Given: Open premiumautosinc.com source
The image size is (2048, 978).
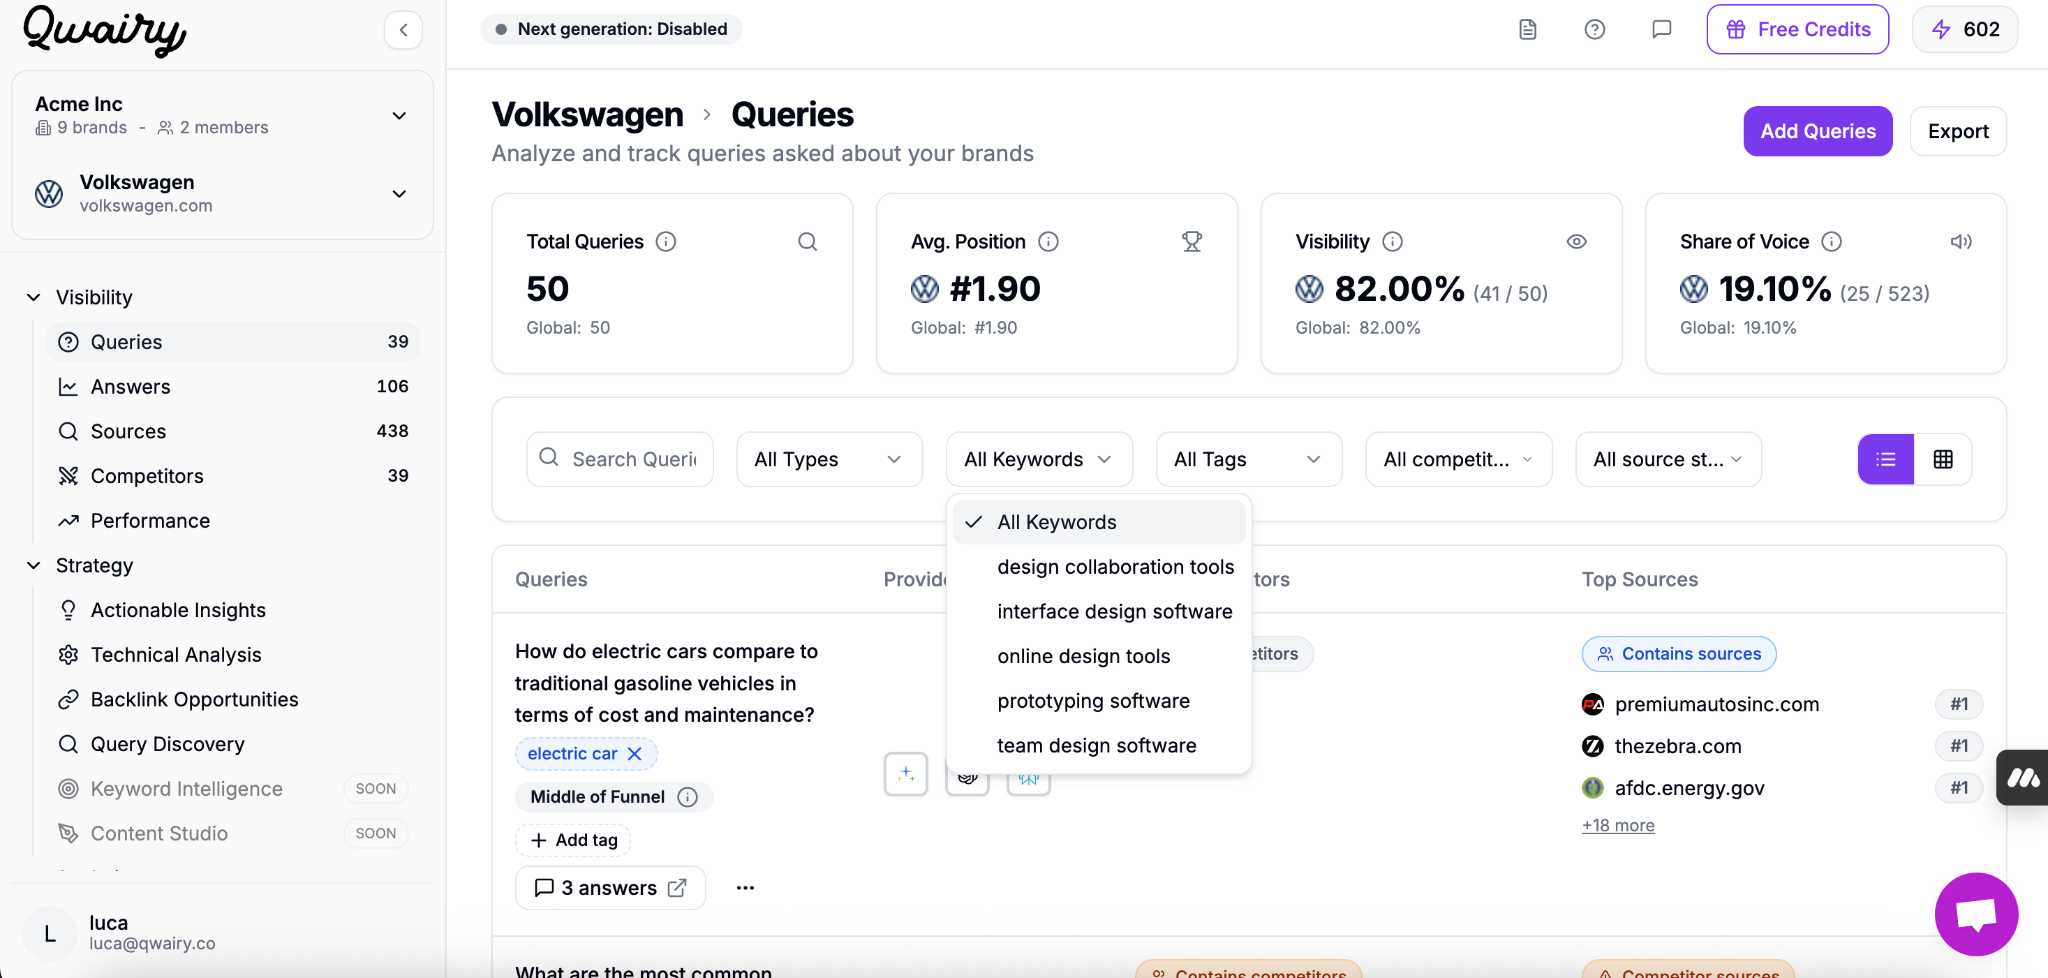Looking at the screenshot, I should [1716, 704].
